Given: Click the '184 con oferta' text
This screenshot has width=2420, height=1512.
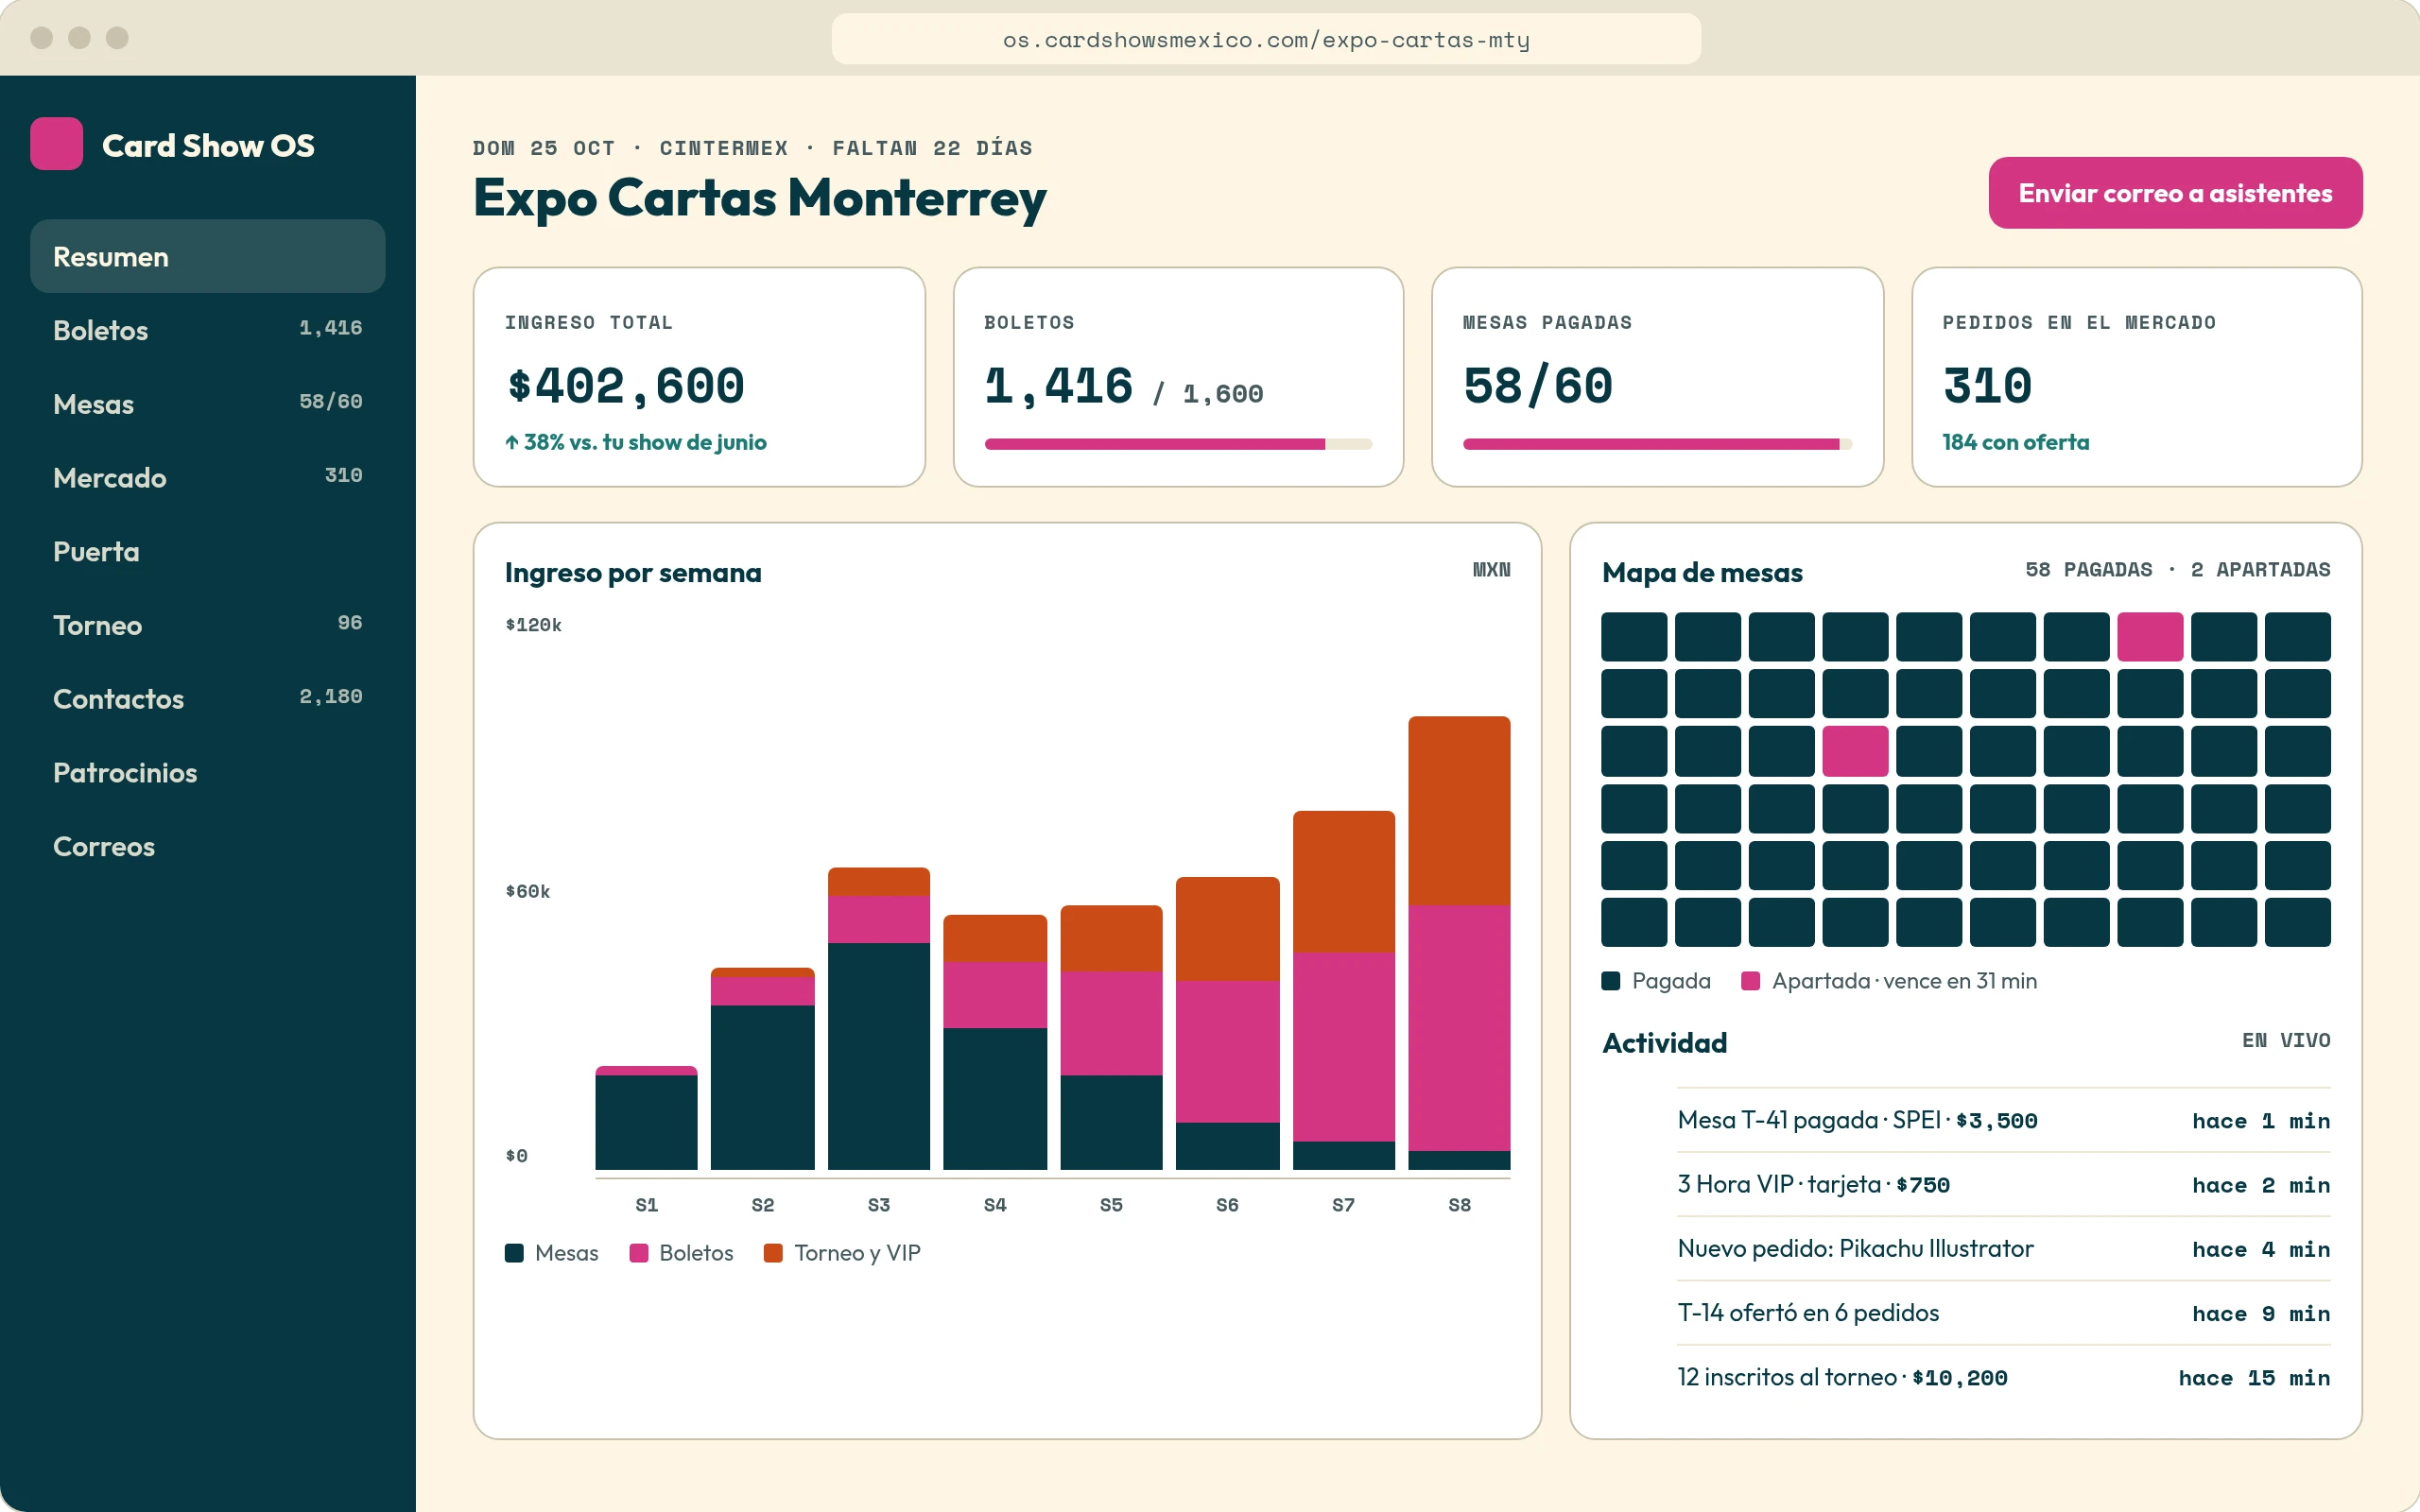Looking at the screenshot, I should coord(2016,442).
